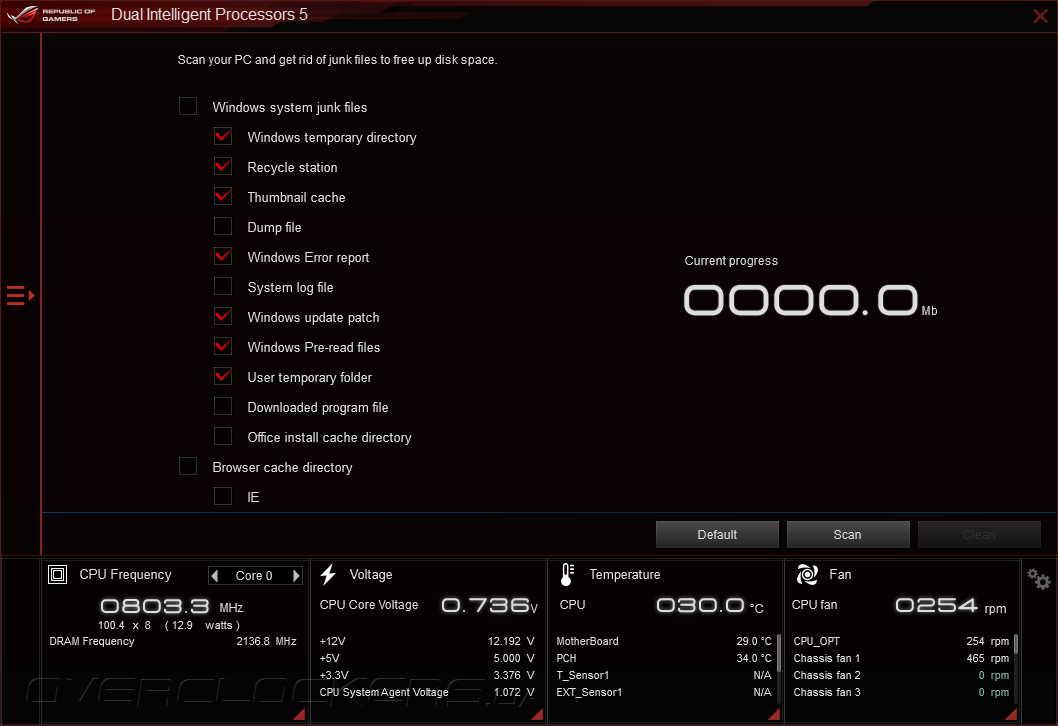Select the CPU_OPT fan row
Screen dimensions: 1058x726
[901, 641]
